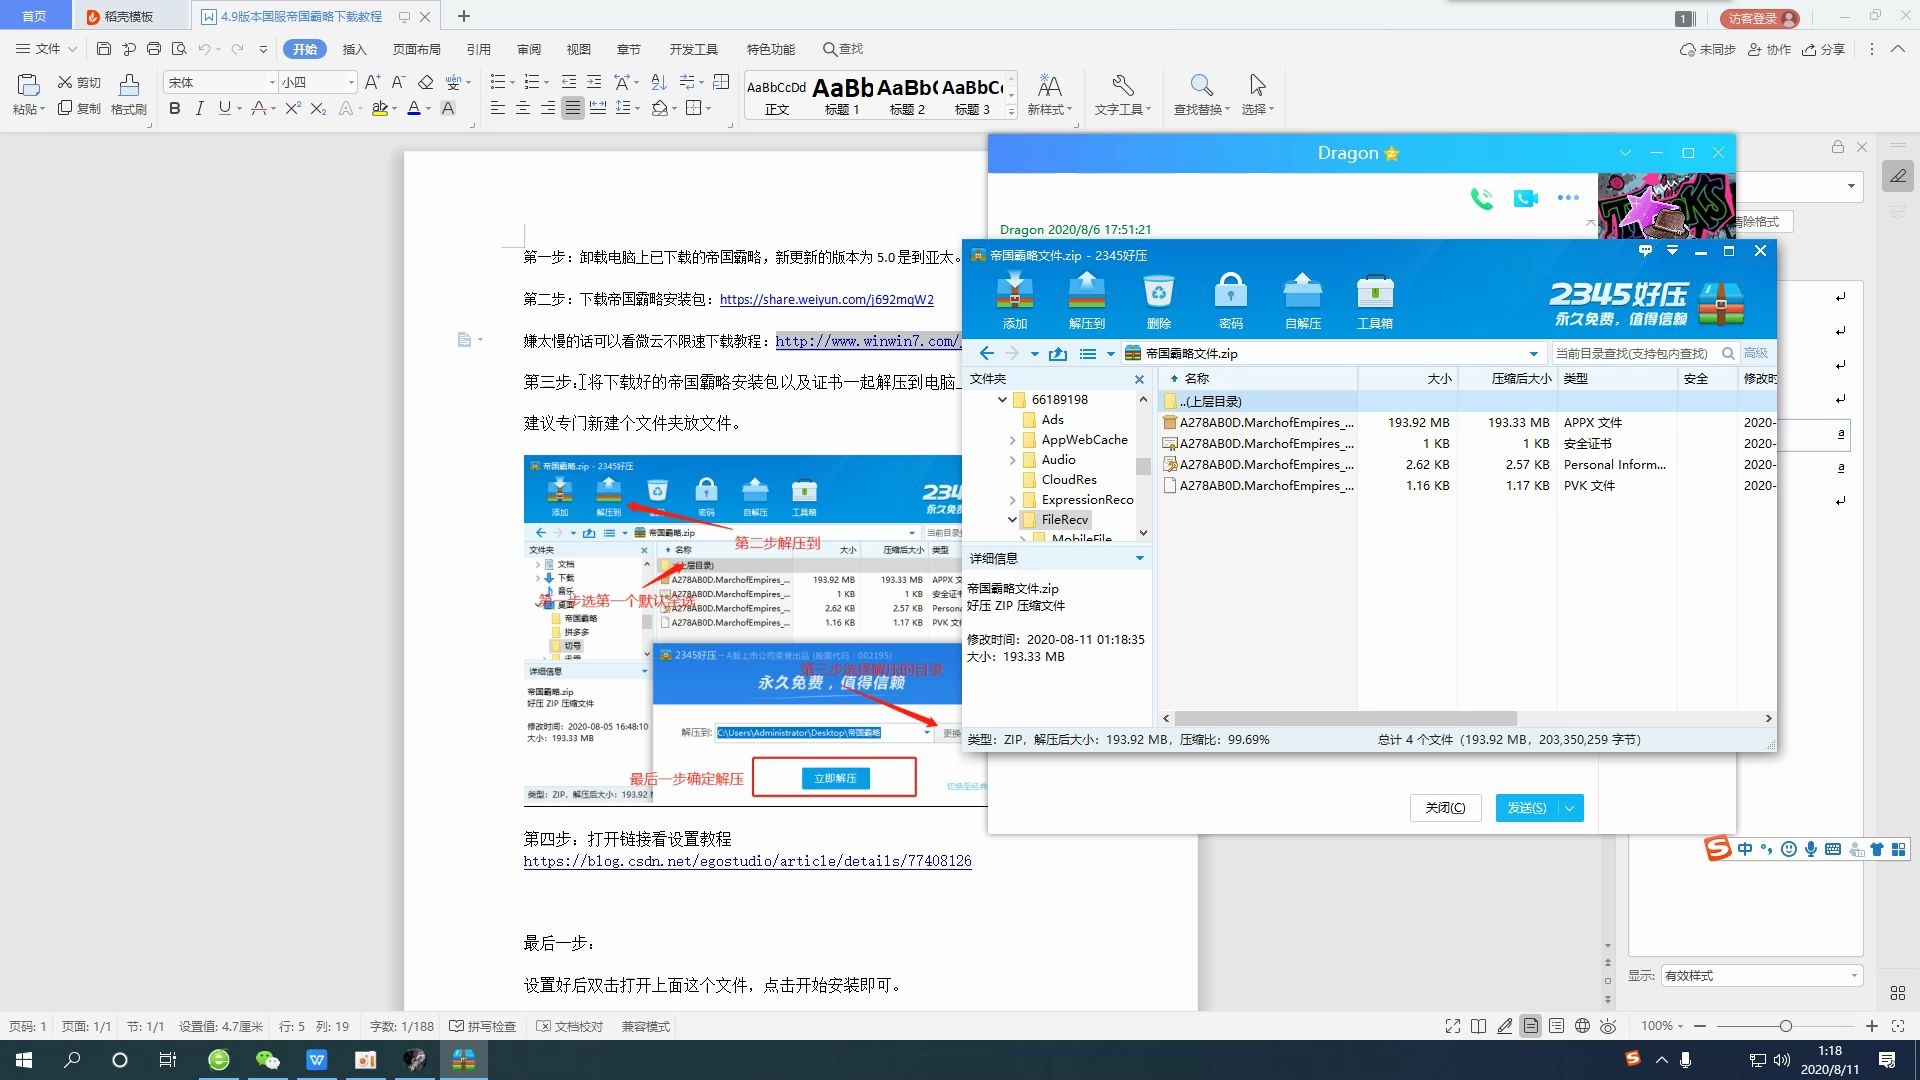This screenshot has height=1080, width=1920.
Task: Click the print icon in WPS quick toolbar
Action: tap(154, 48)
